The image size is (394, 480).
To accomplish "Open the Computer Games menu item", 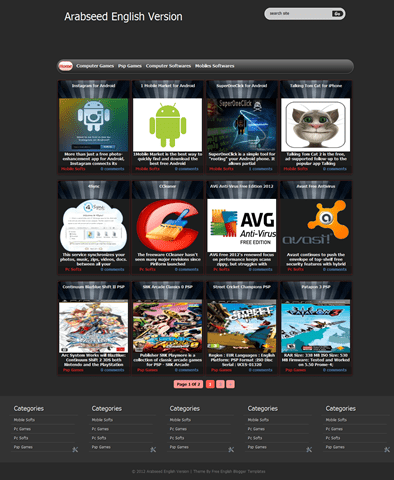I will coord(95,66).
